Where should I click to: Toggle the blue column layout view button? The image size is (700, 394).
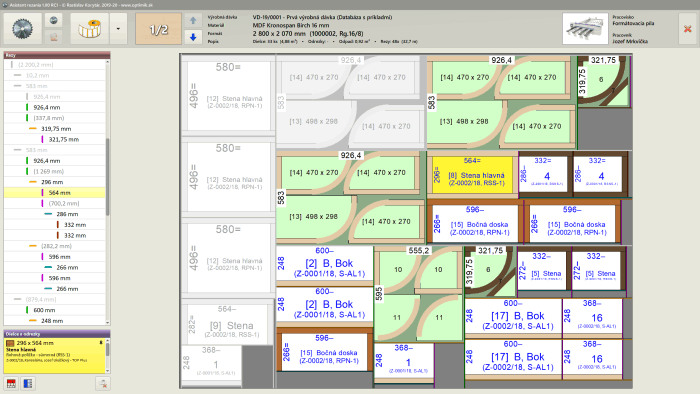coord(28,384)
